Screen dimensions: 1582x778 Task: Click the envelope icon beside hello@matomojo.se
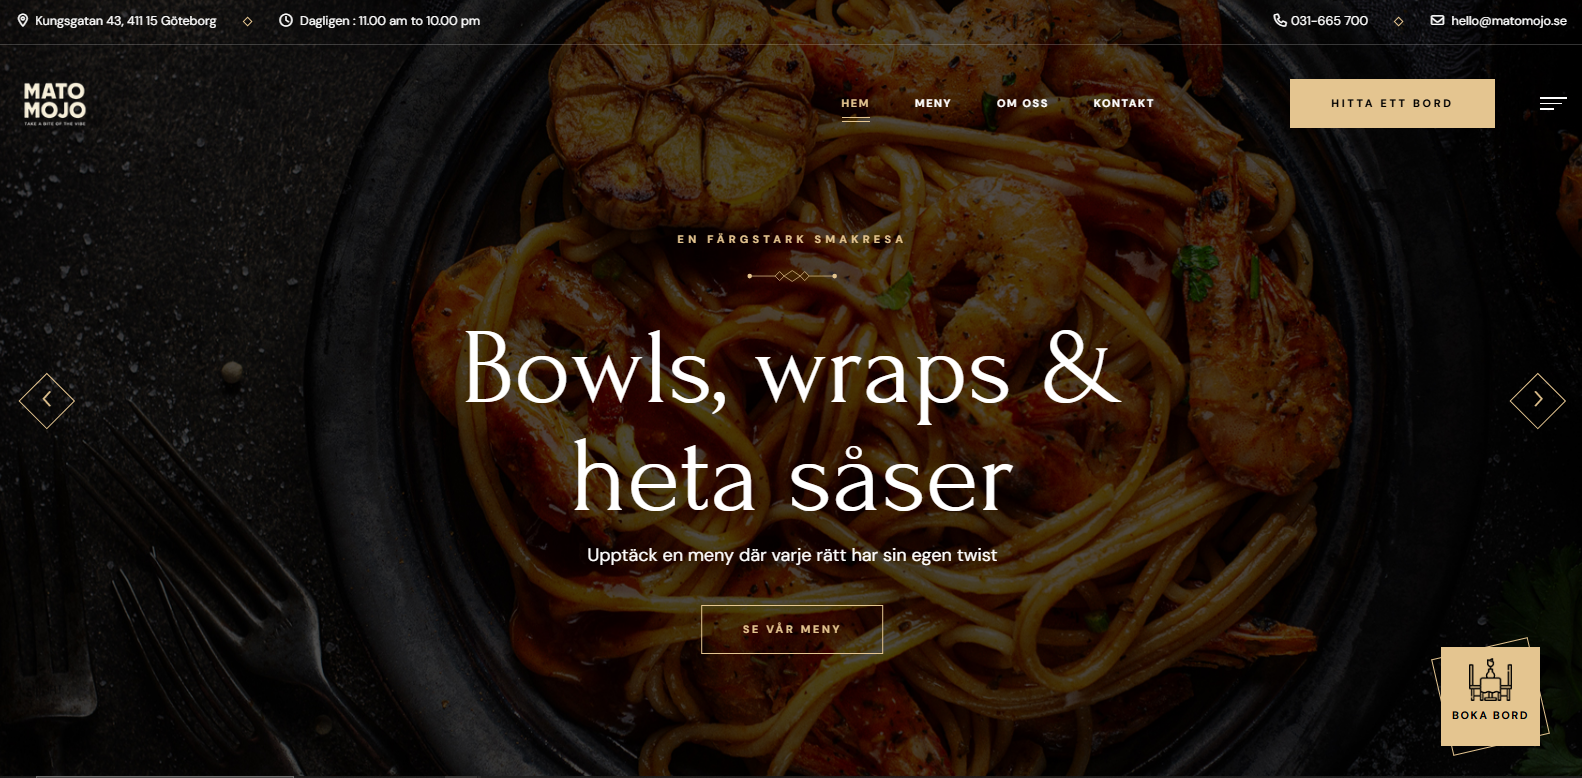tap(1437, 20)
